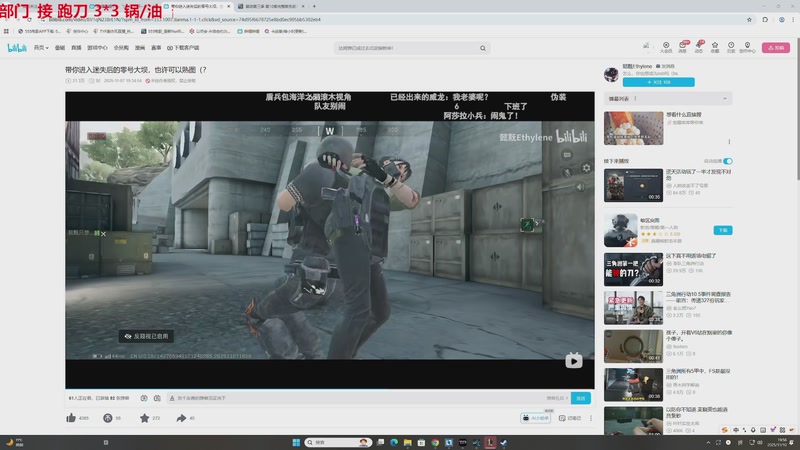Open the recommended video with 00:35 duration
This screenshot has width=800, height=450.
pyautogui.click(x=633, y=185)
